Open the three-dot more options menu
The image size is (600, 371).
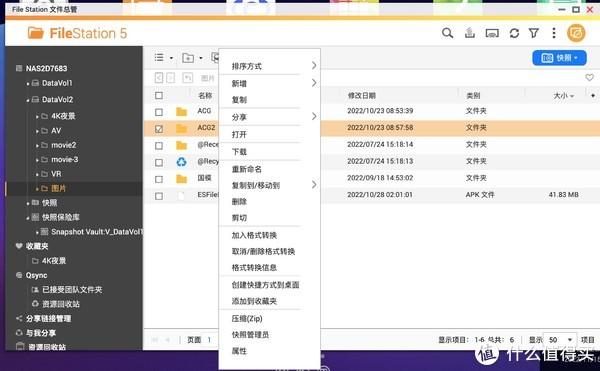(554, 33)
